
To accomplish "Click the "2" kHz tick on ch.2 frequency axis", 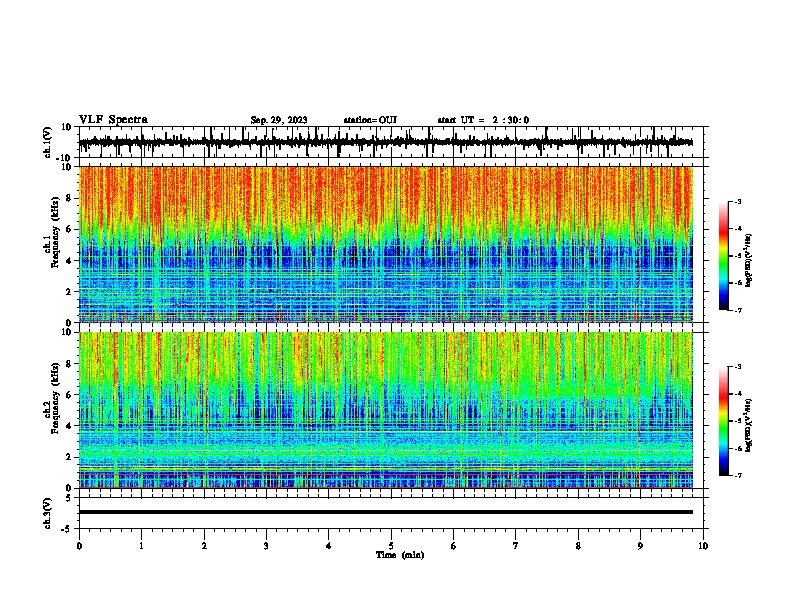I will tap(70, 457).
